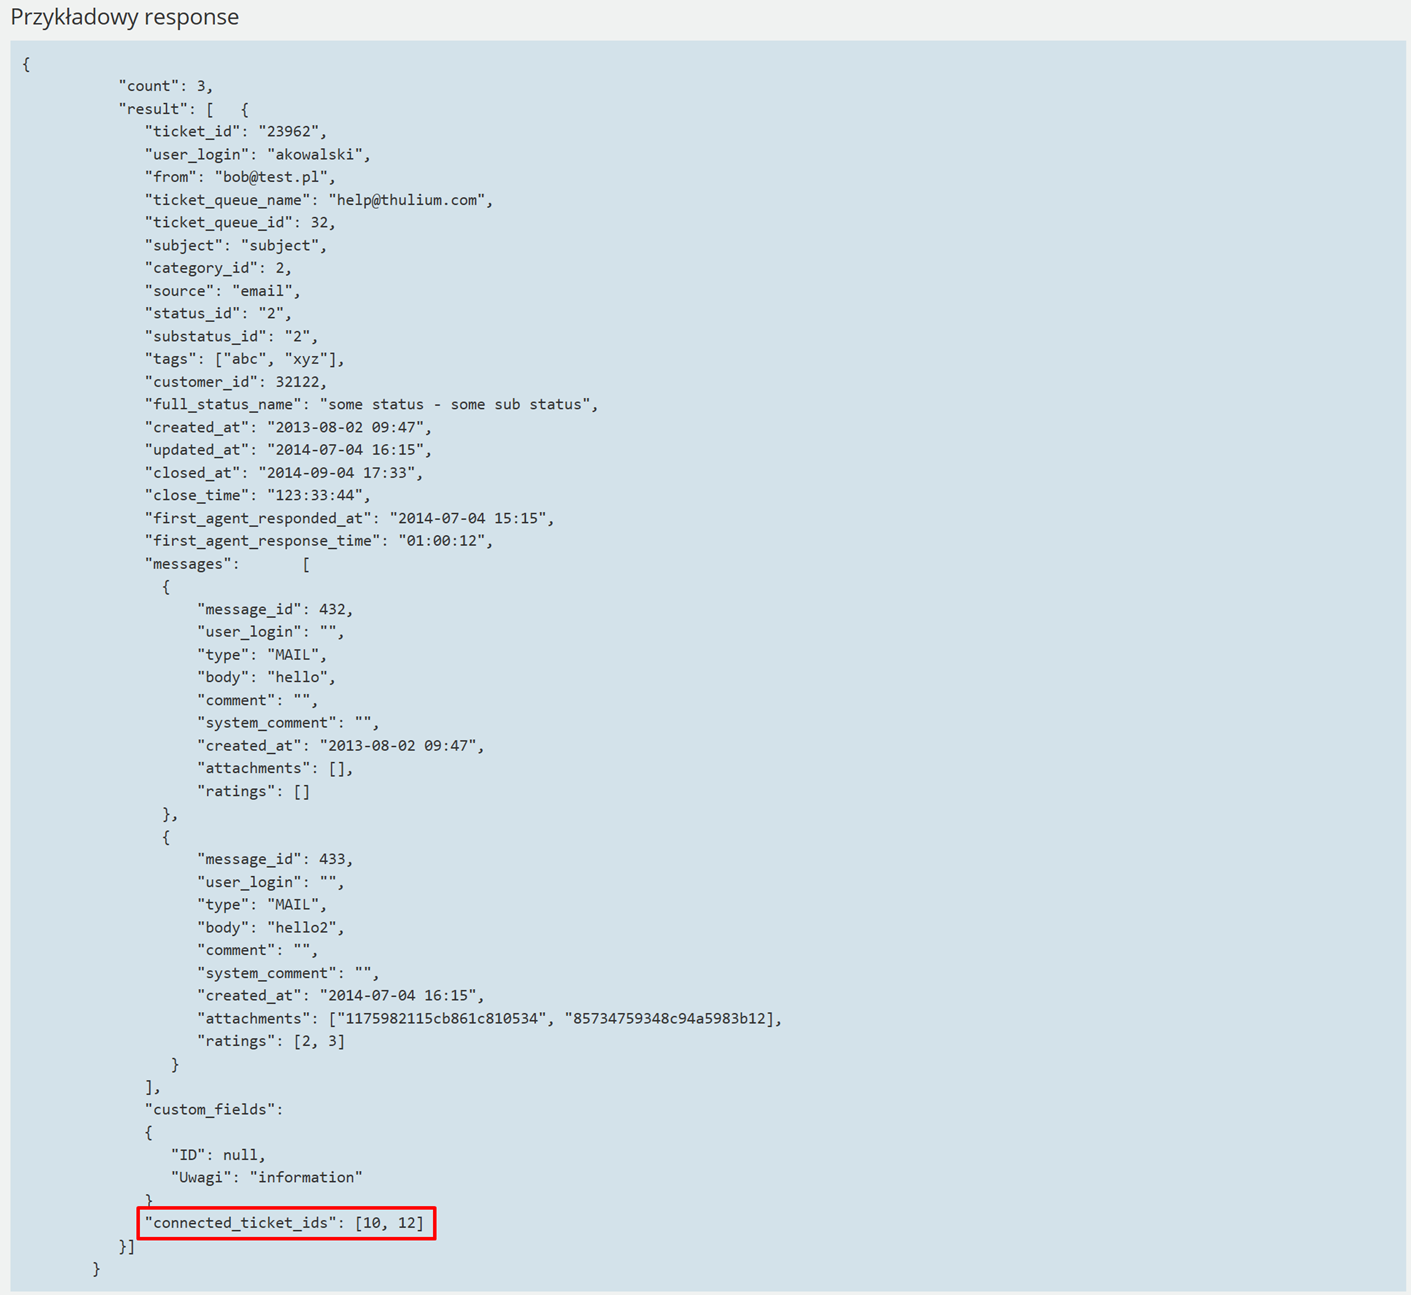The height and width of the screenshot is (1295, 1411).
Task: Click the "result": [ { line
Action: 184,109
